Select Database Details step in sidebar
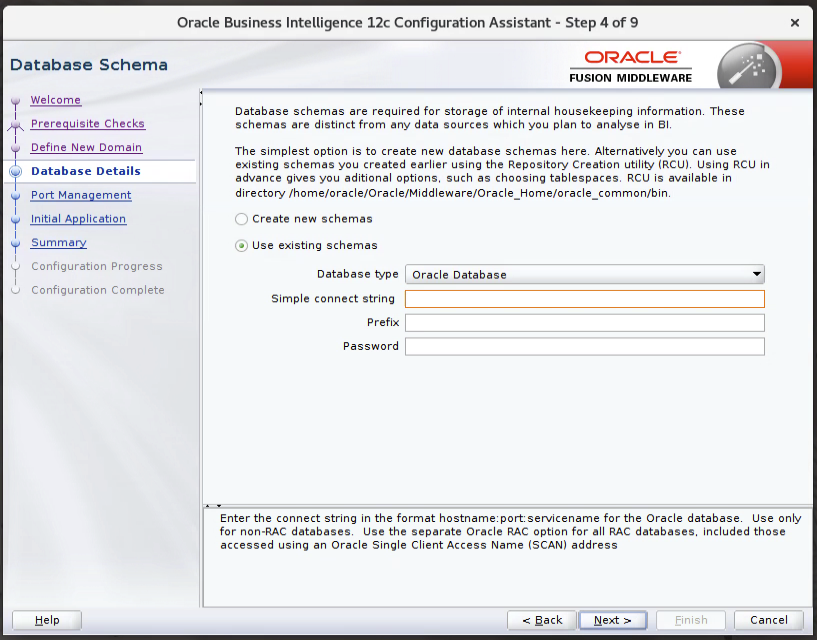 pos(86,171)
